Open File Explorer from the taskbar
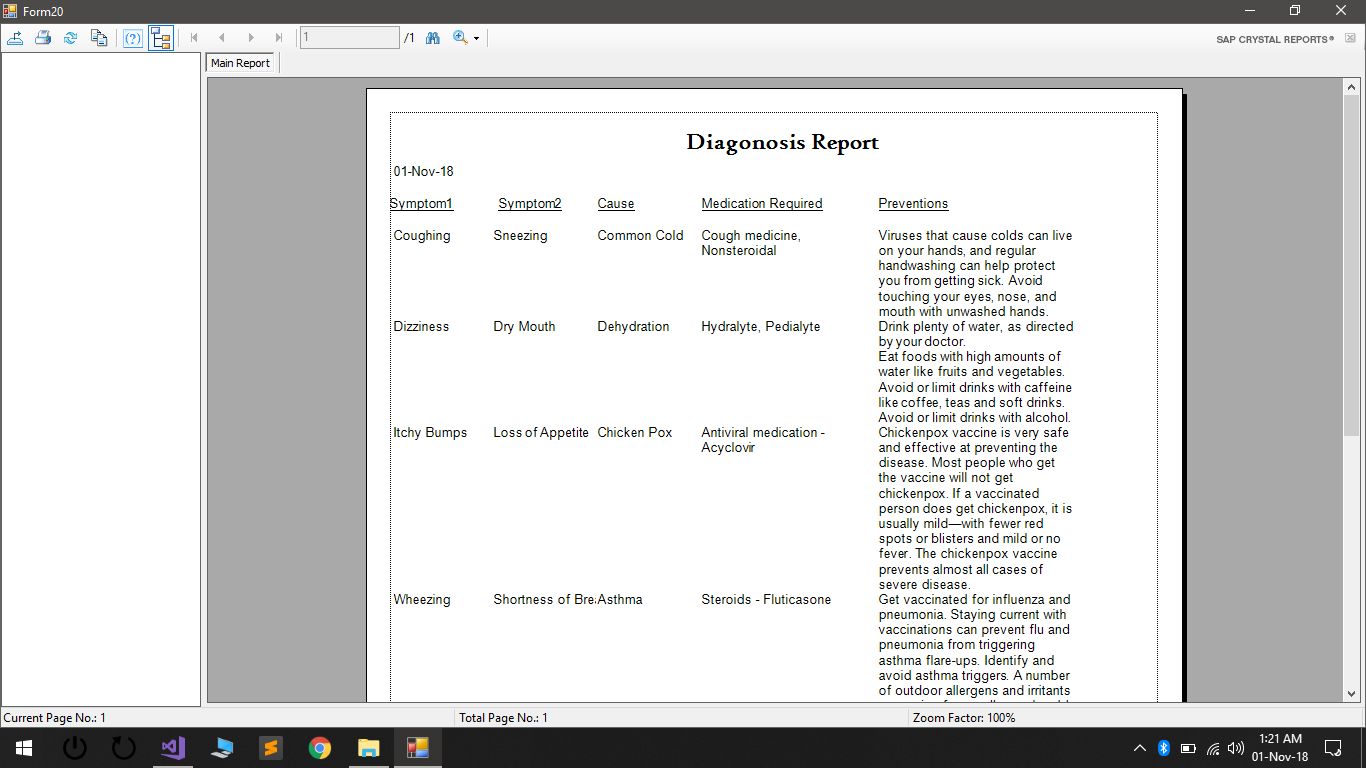 [x=369, y=748]
